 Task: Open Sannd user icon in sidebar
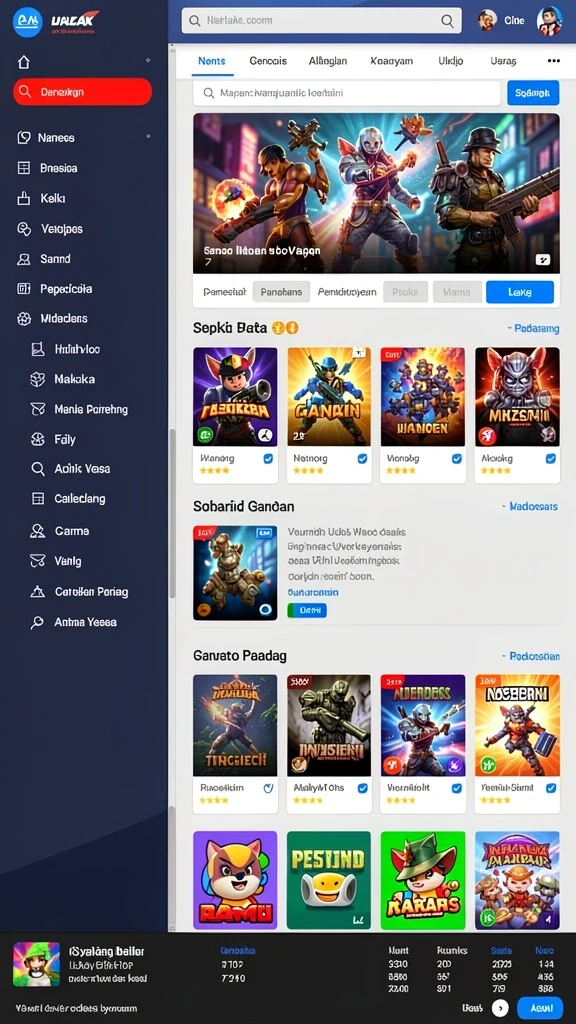tap(24, 259)
